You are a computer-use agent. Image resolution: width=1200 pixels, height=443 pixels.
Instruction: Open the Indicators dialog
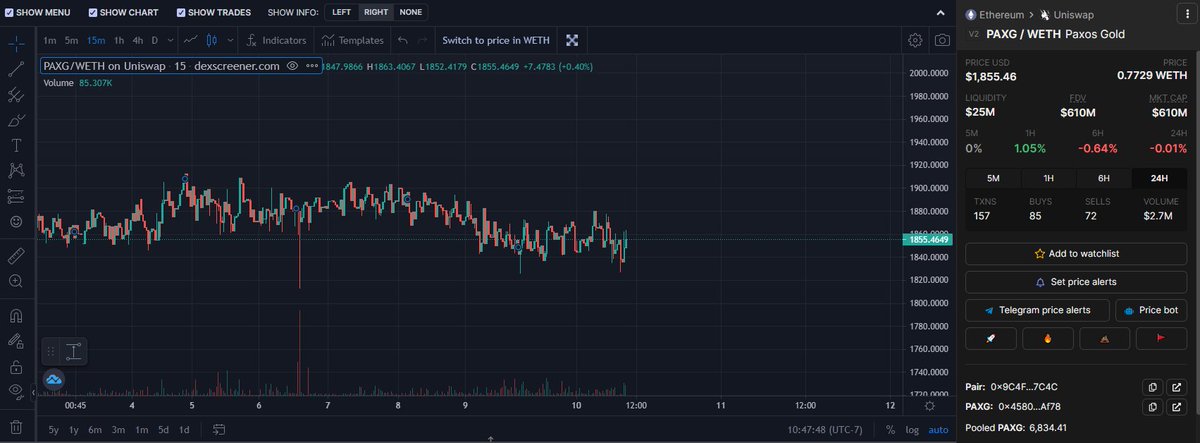277,40
